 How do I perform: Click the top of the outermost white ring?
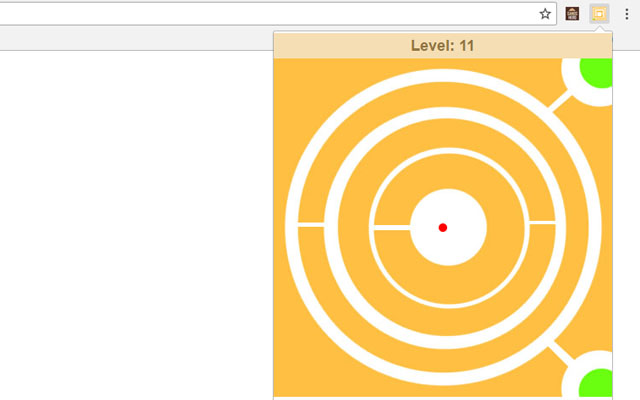443,76
